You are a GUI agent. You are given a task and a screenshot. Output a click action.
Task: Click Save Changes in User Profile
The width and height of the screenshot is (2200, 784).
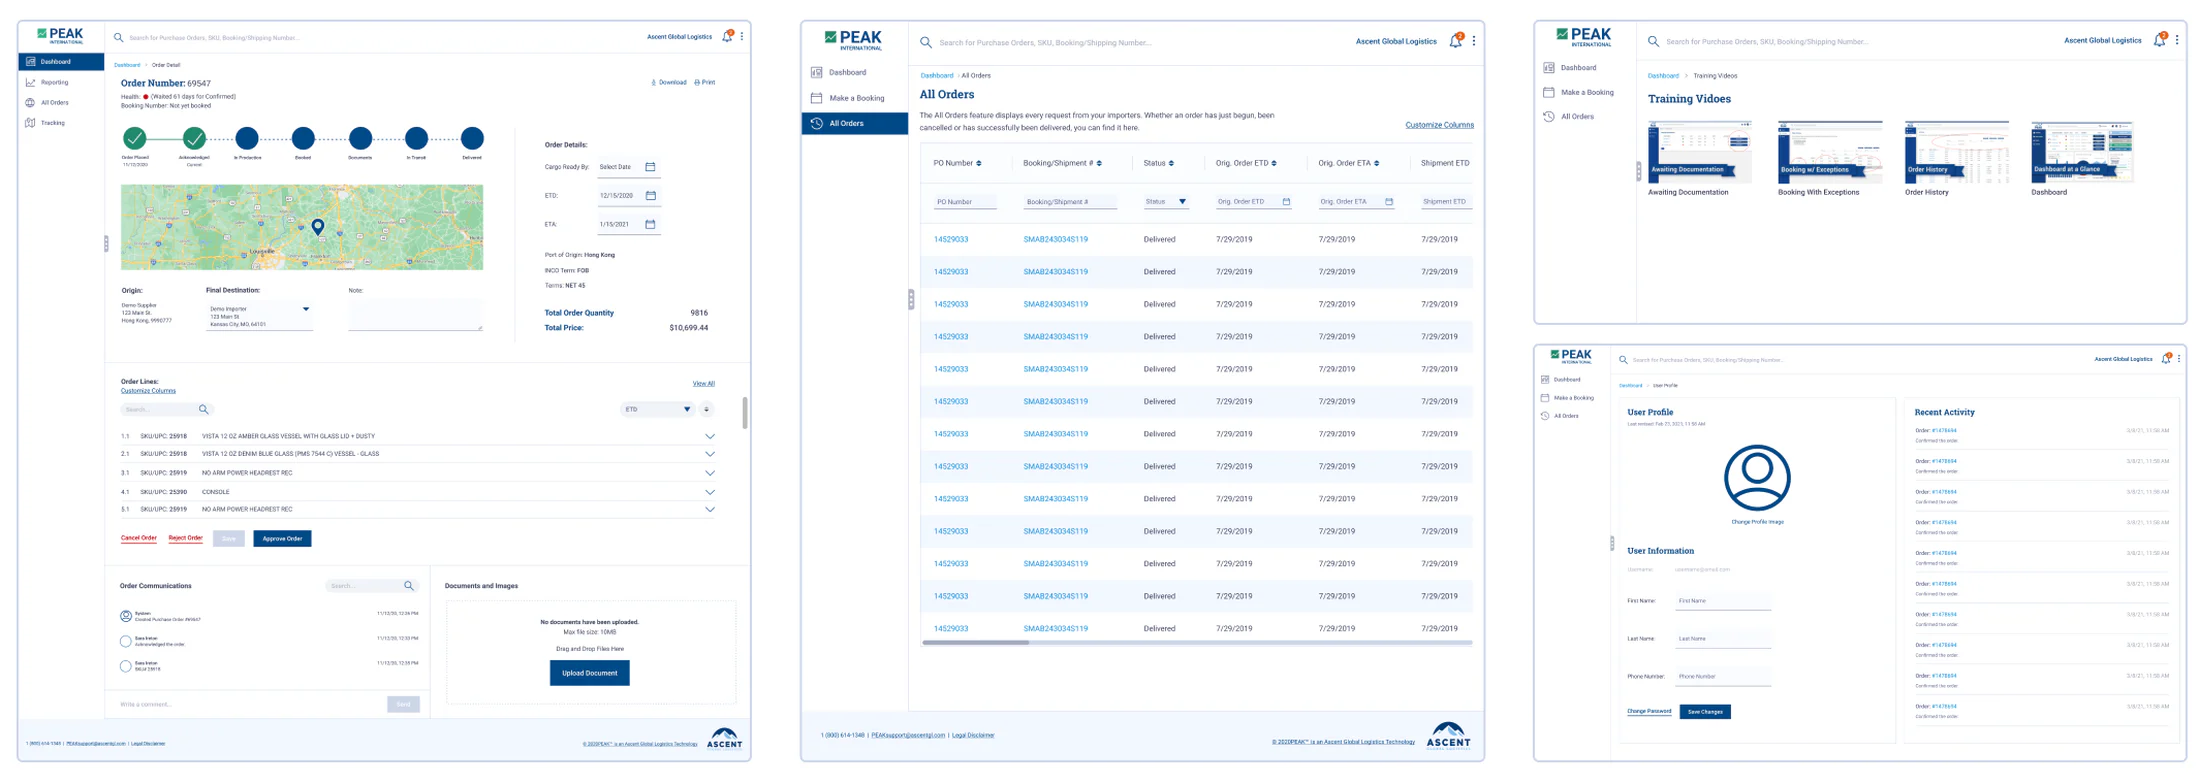[1705, 712]
